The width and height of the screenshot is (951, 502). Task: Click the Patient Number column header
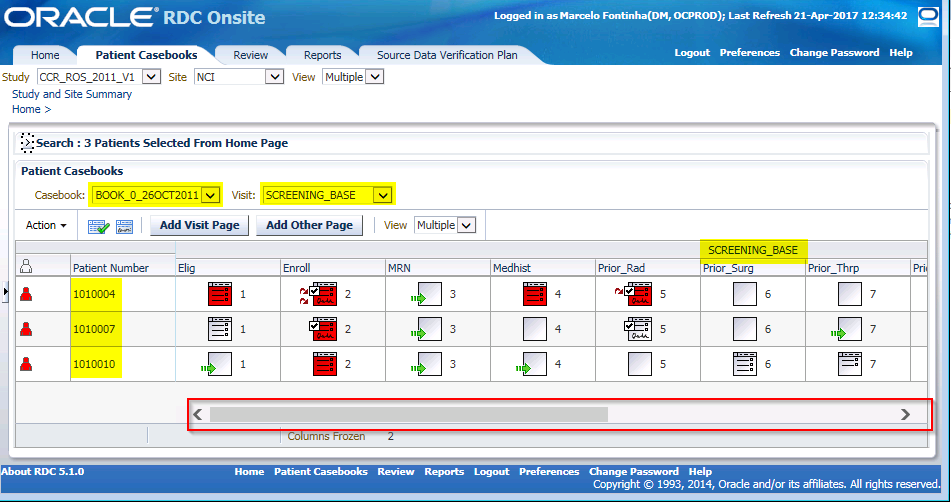(x=110, y=268)
